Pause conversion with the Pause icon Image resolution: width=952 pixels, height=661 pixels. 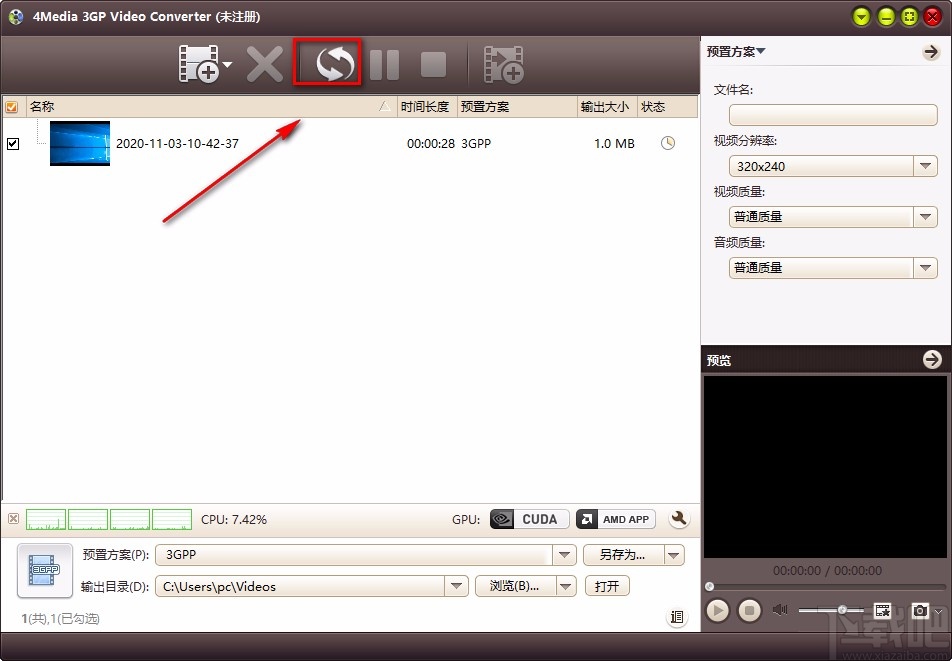(x=383, y=63)
